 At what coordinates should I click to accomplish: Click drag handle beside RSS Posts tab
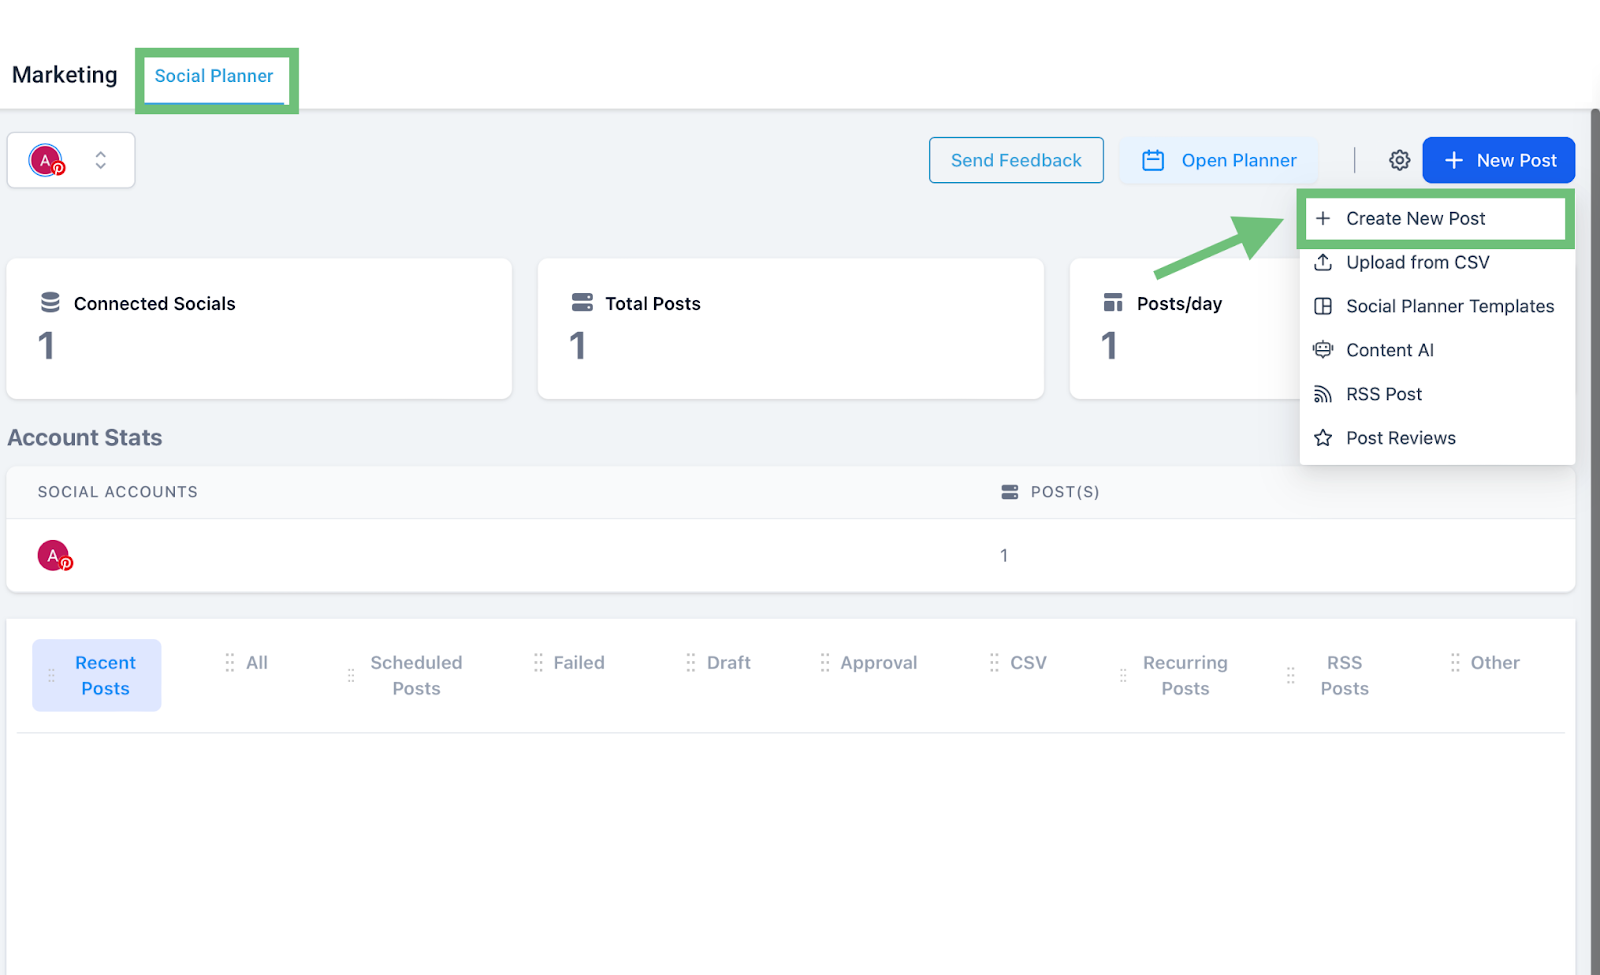click(x=1291, y=675)
